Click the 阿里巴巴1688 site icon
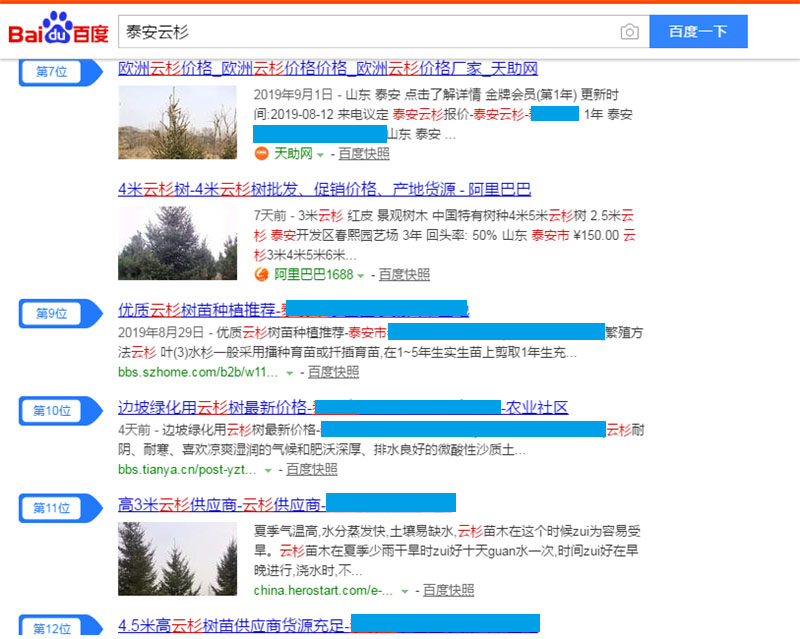Viewport: 800px width, 639px height. pyautogui.click(x=261, y=275)
